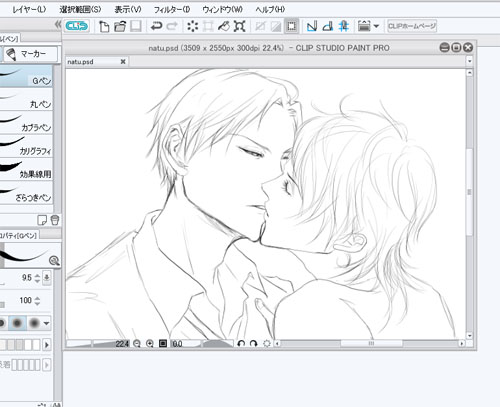Toggle Snap to ruler icon
The height and width of the screenshot is (407, 500).
click(312, 26)
